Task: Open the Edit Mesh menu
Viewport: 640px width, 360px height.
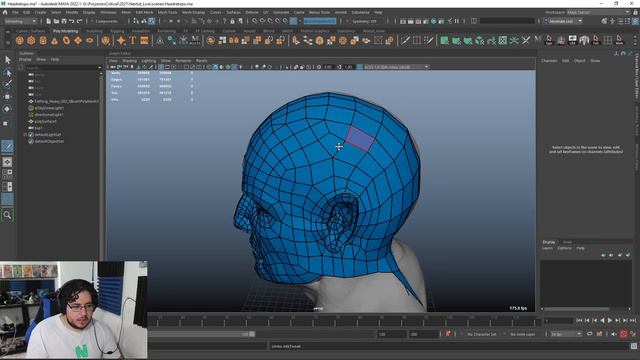Action: click(144, 12)
